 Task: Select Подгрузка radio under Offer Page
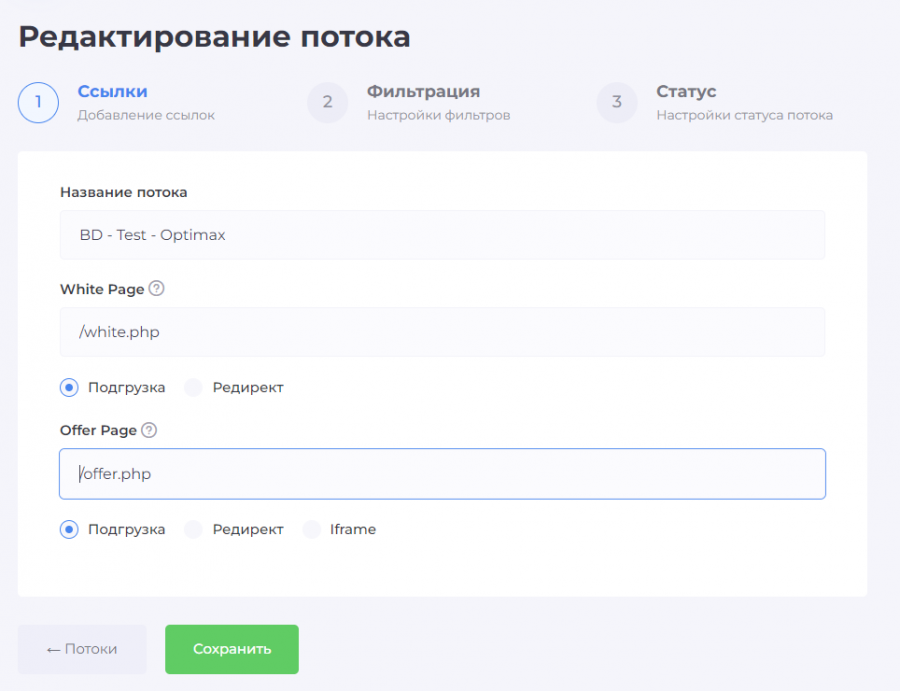69,529
